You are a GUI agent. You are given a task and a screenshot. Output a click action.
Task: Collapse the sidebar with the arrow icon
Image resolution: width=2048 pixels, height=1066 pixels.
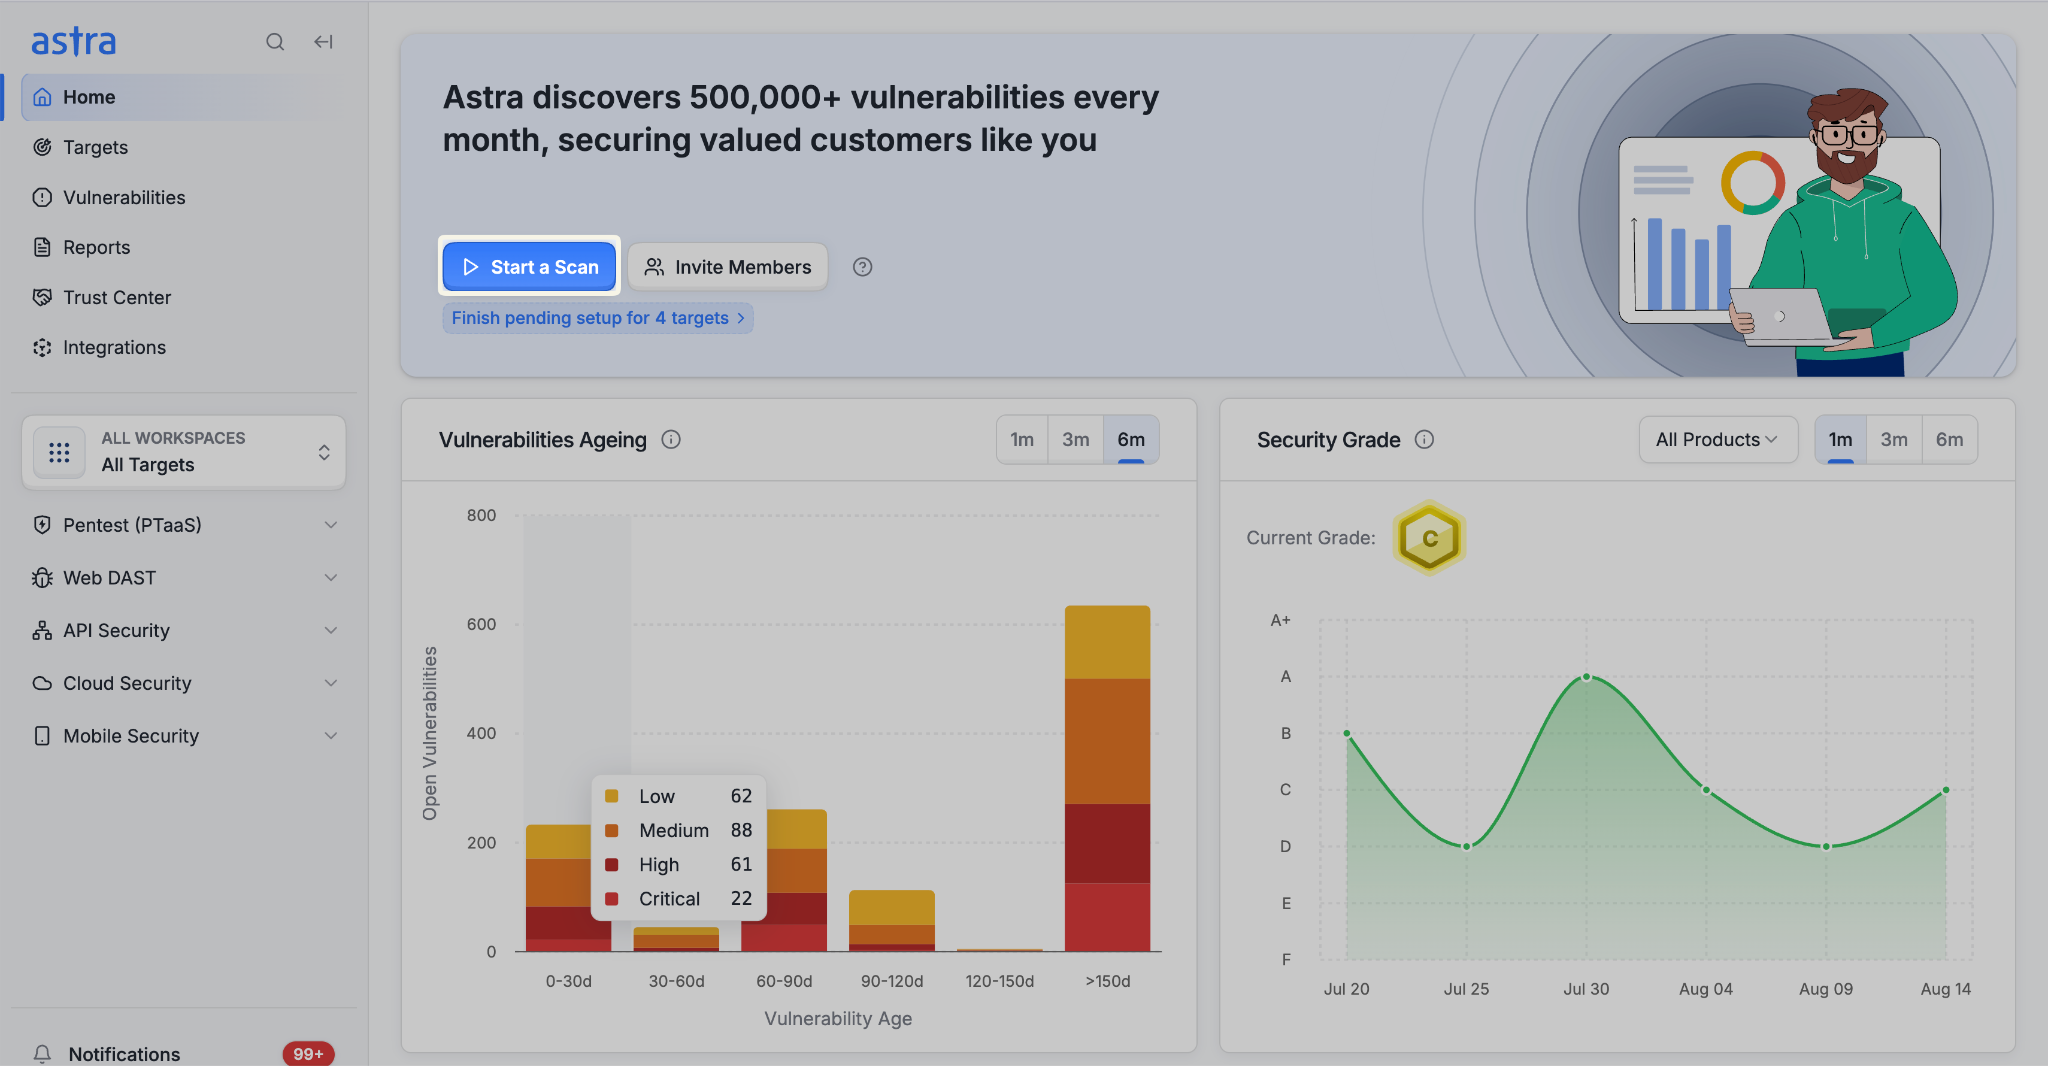click(323, 42)
